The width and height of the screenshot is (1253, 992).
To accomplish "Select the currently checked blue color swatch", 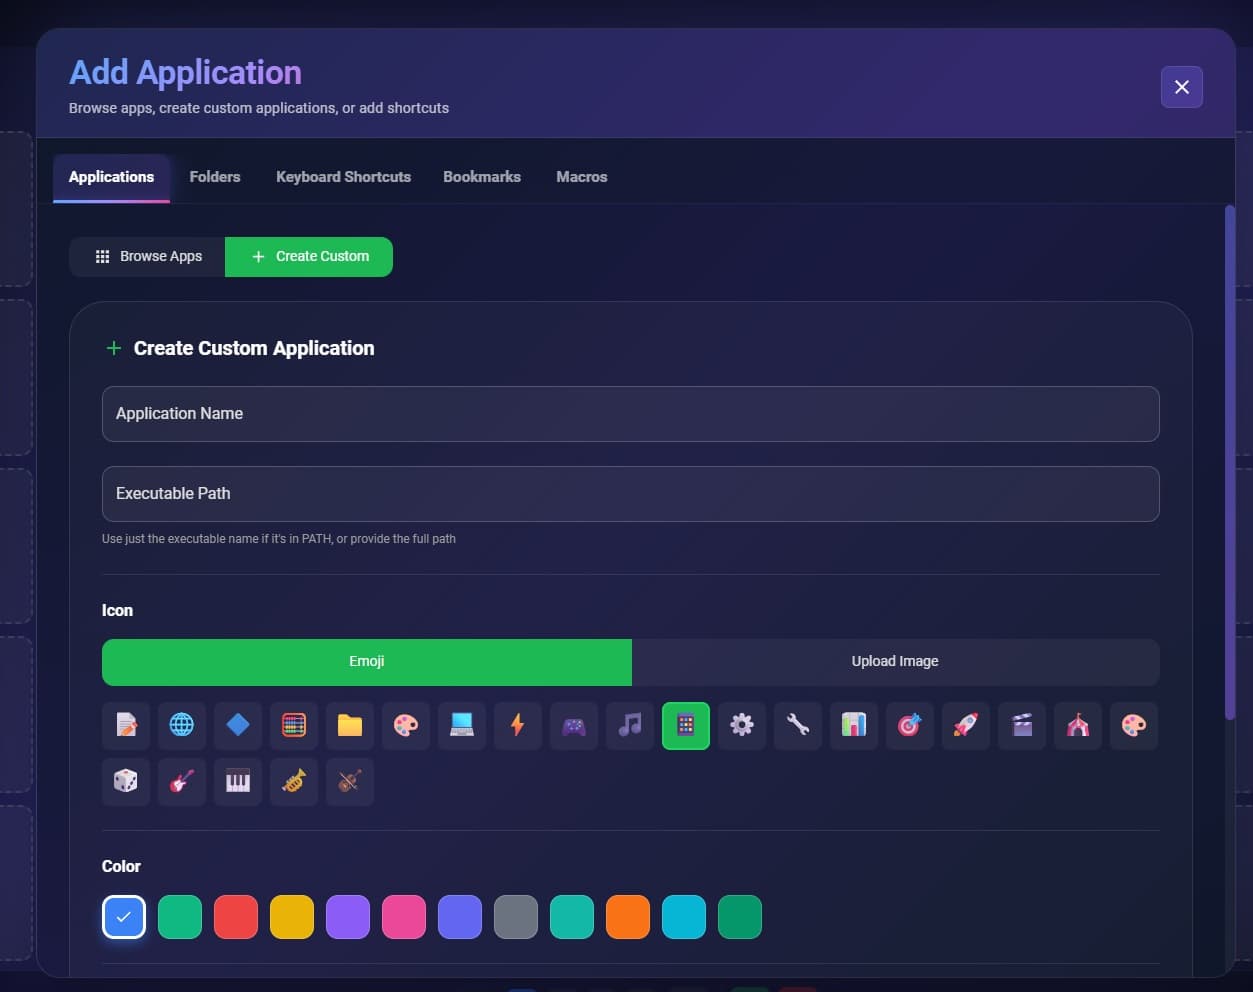I will [x=123, y=916].
